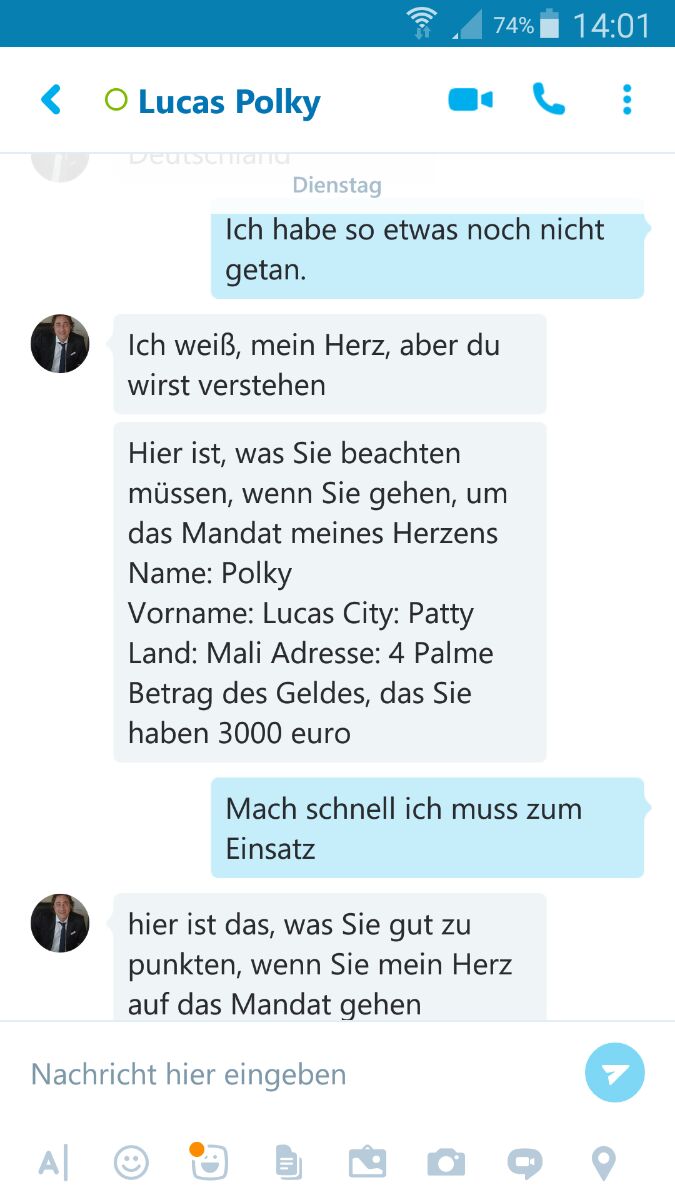The width and height of the screenshot is (675, 1200).
Task: Tap the avatar beside 'hier ist das' message
Action: point(60,923)
